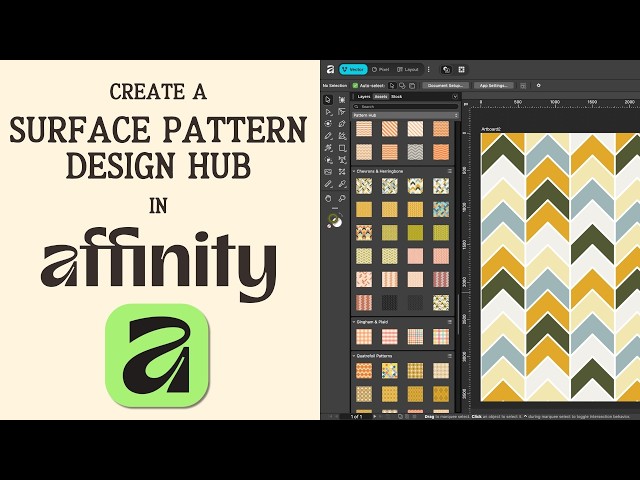Select first pattern thumbnail under Chevrons & Herringbone
The height and width of the screenshot is (480, 640).
point(364,186)
